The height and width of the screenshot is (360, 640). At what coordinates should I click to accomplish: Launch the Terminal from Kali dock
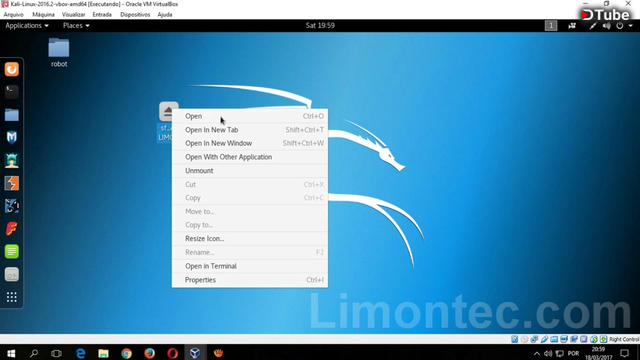pyautogui.click(x=12, y=92)
